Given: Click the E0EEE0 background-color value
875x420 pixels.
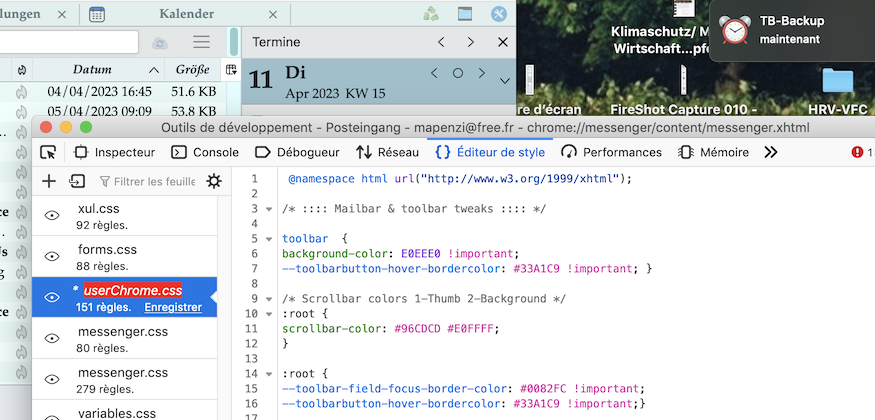Looking at the screenshot, I should click(x=421, y=254).
